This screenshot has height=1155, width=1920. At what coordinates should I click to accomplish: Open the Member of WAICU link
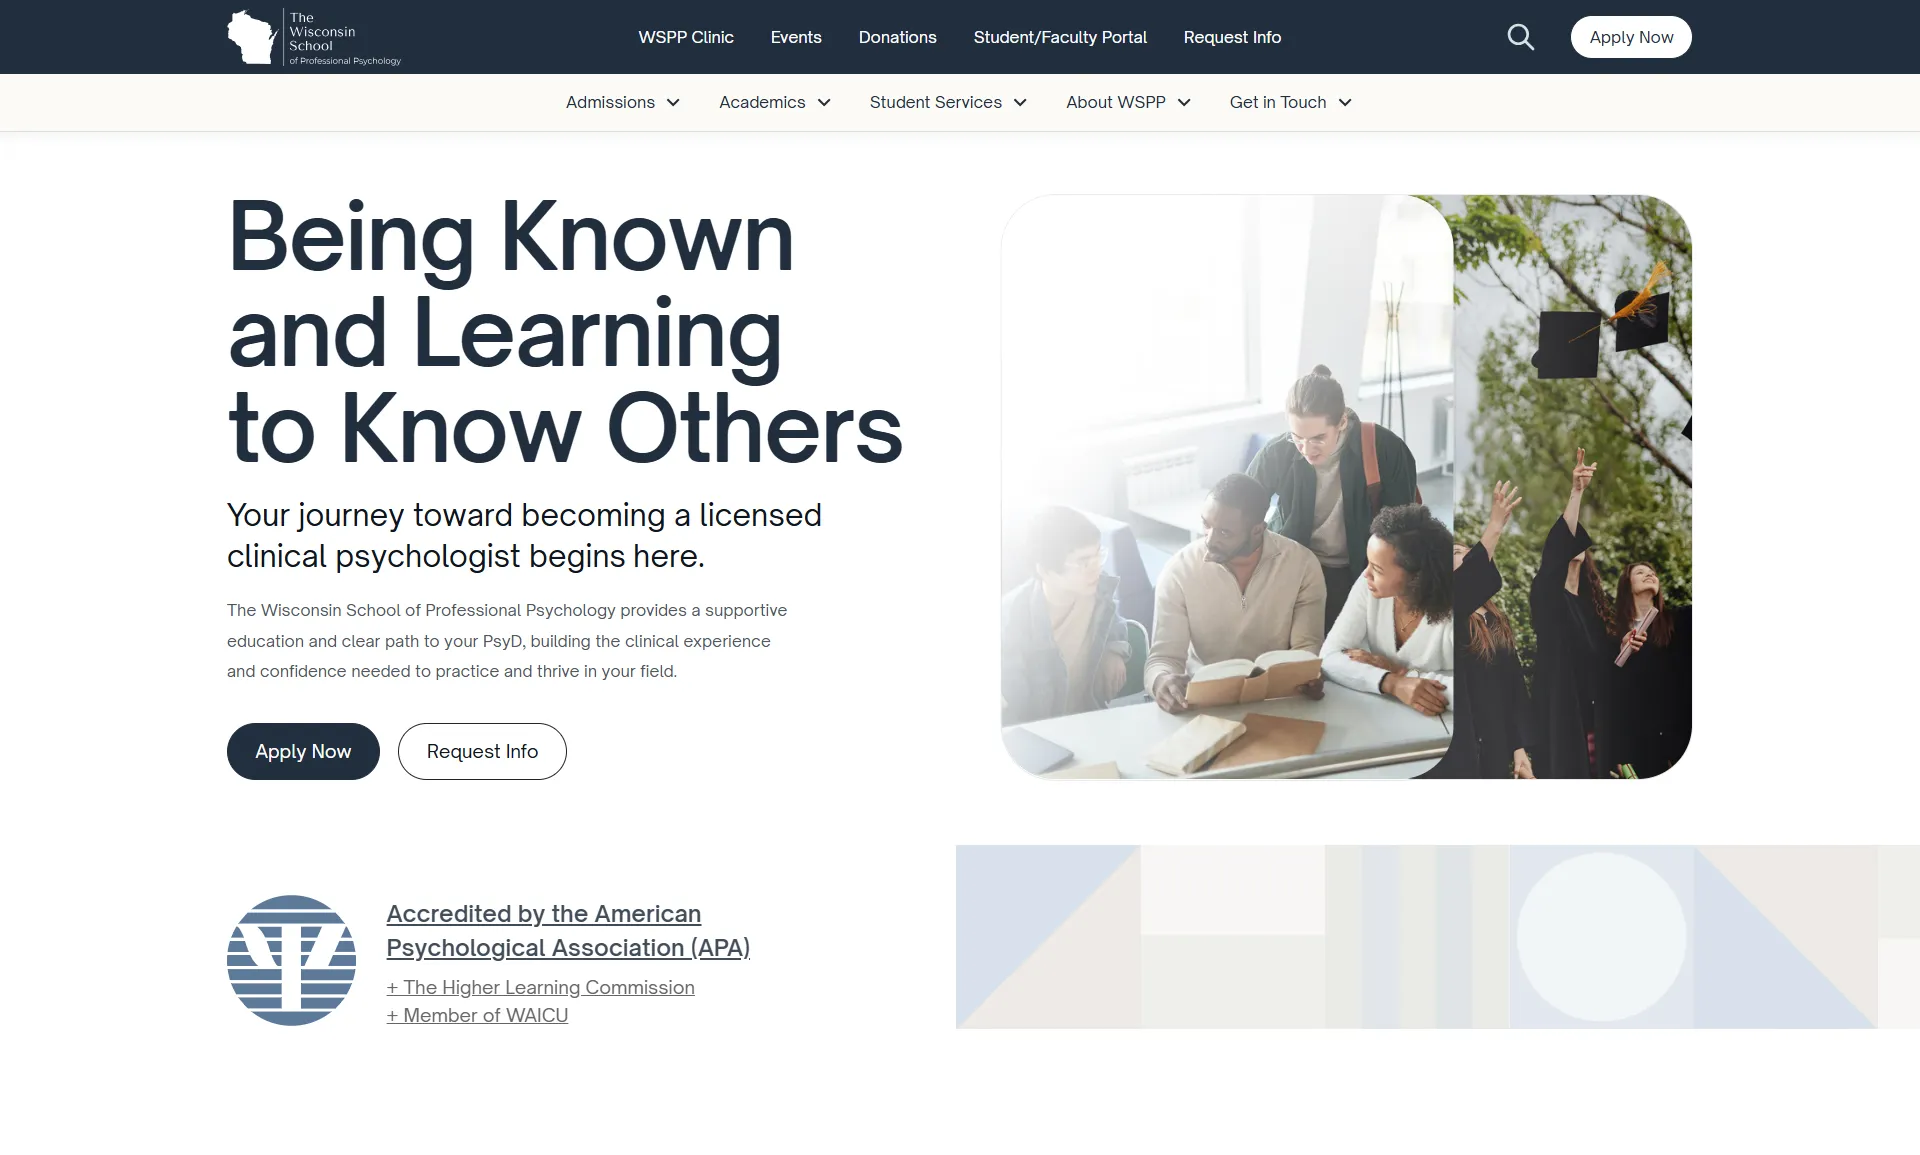click(x=477, y=1015)
